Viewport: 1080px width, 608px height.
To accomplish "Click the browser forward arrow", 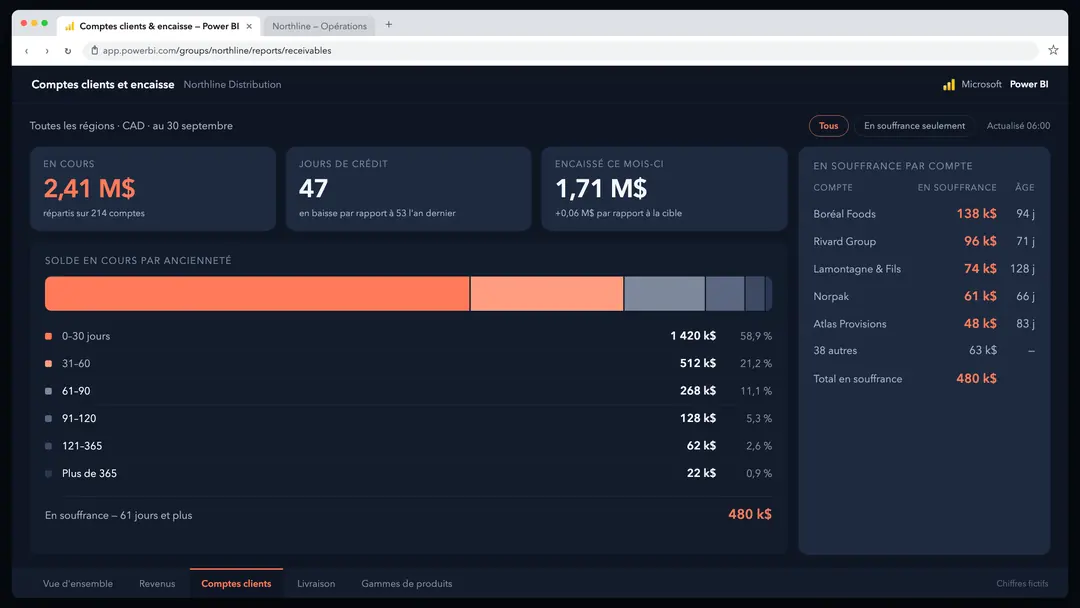I will (x=47, y=51).
